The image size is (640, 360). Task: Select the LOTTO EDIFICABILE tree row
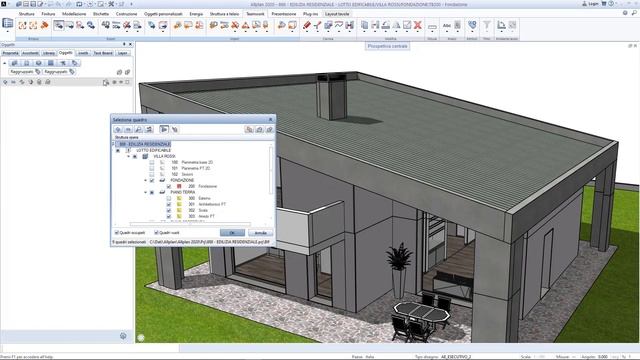pyautogui.click(x=153, y=150)
